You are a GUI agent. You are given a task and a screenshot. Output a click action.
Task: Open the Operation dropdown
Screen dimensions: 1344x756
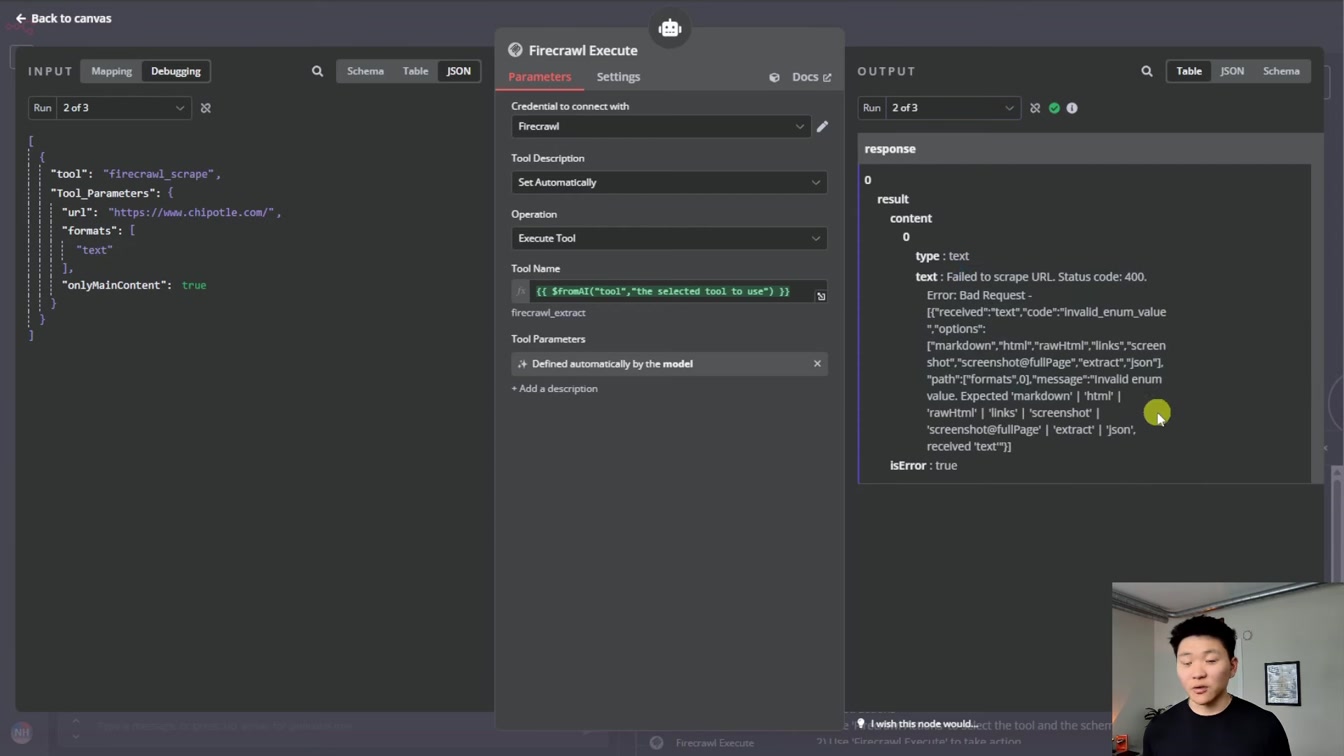tap(669, 238)
